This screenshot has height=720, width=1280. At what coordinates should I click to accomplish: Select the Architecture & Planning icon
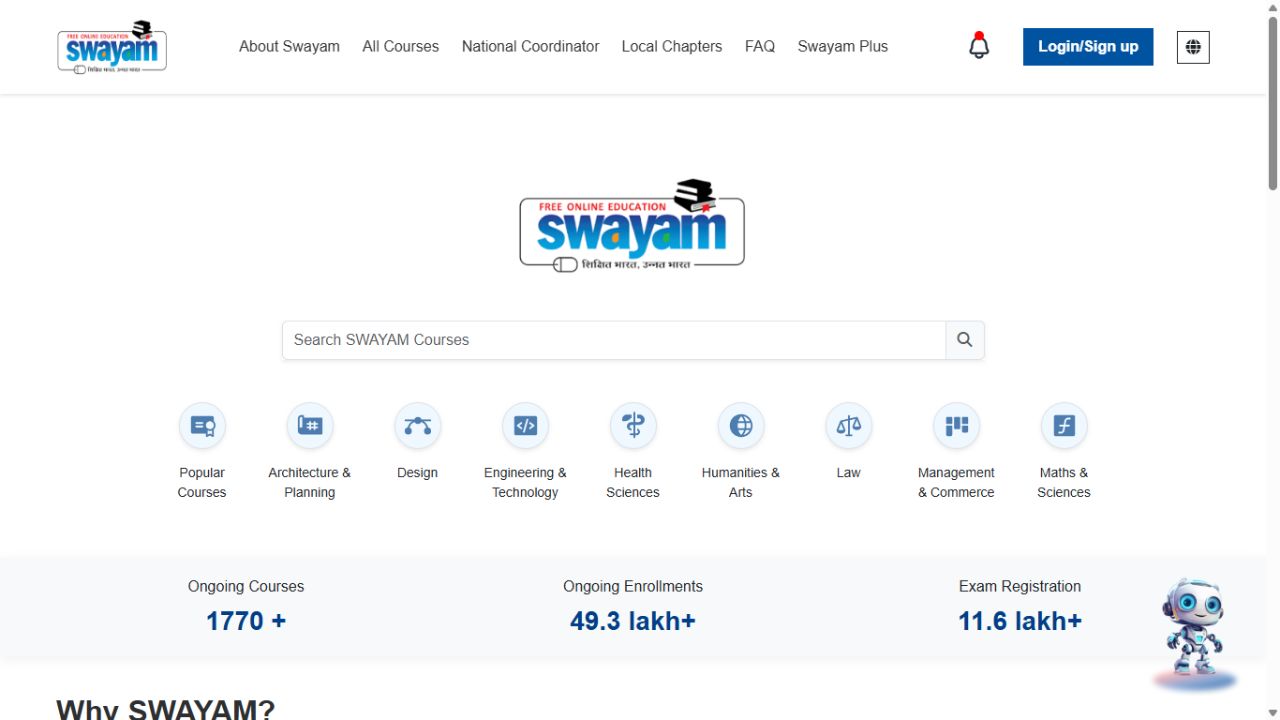point(310,426)
